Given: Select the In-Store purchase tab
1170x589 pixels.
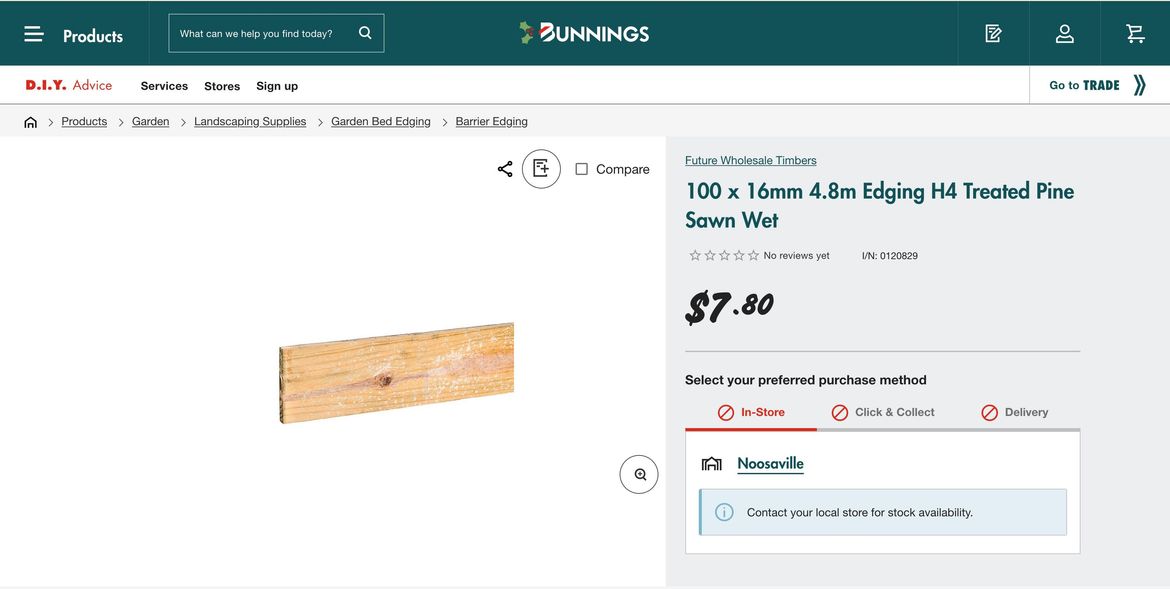Looking at the screenshot, I should click(751, 412).
